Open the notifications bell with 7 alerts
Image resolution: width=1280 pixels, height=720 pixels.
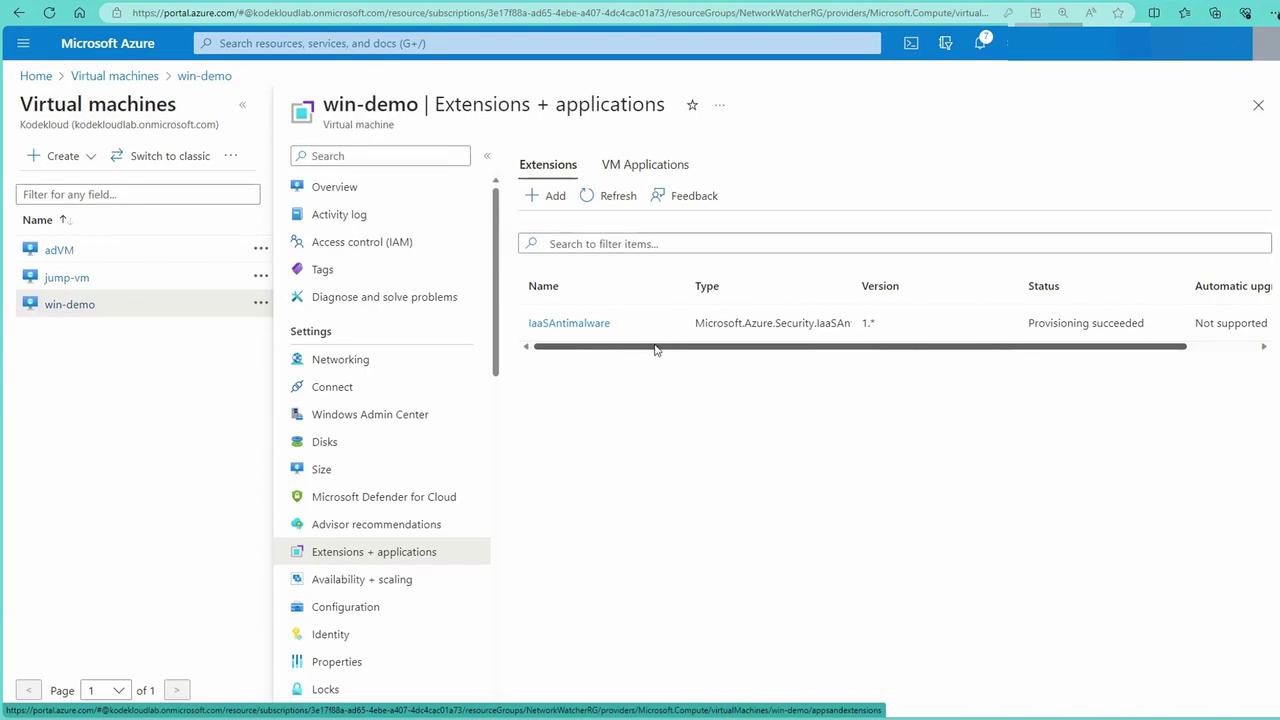[x=981, y=42]
